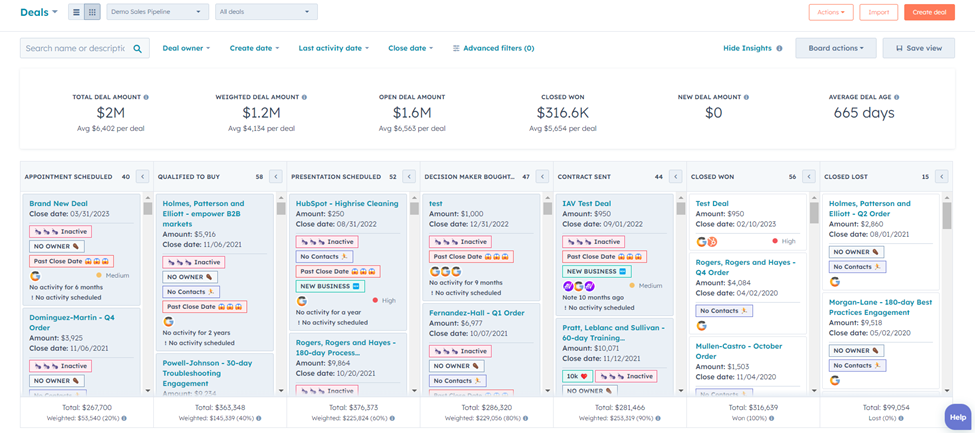Open Mullen-Castro - October Order deal

point(739,351)
